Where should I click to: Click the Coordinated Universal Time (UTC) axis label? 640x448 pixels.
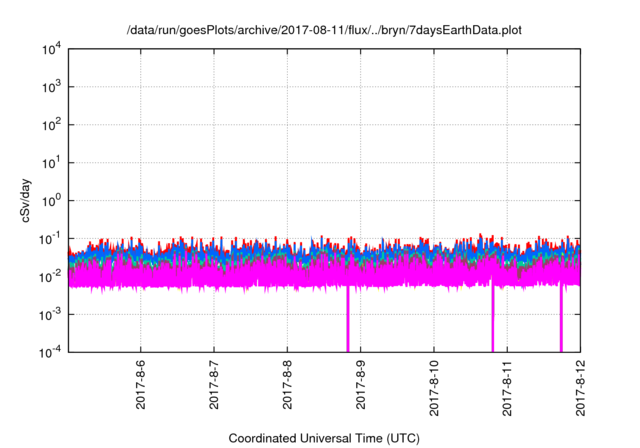(x=324, y=439)
